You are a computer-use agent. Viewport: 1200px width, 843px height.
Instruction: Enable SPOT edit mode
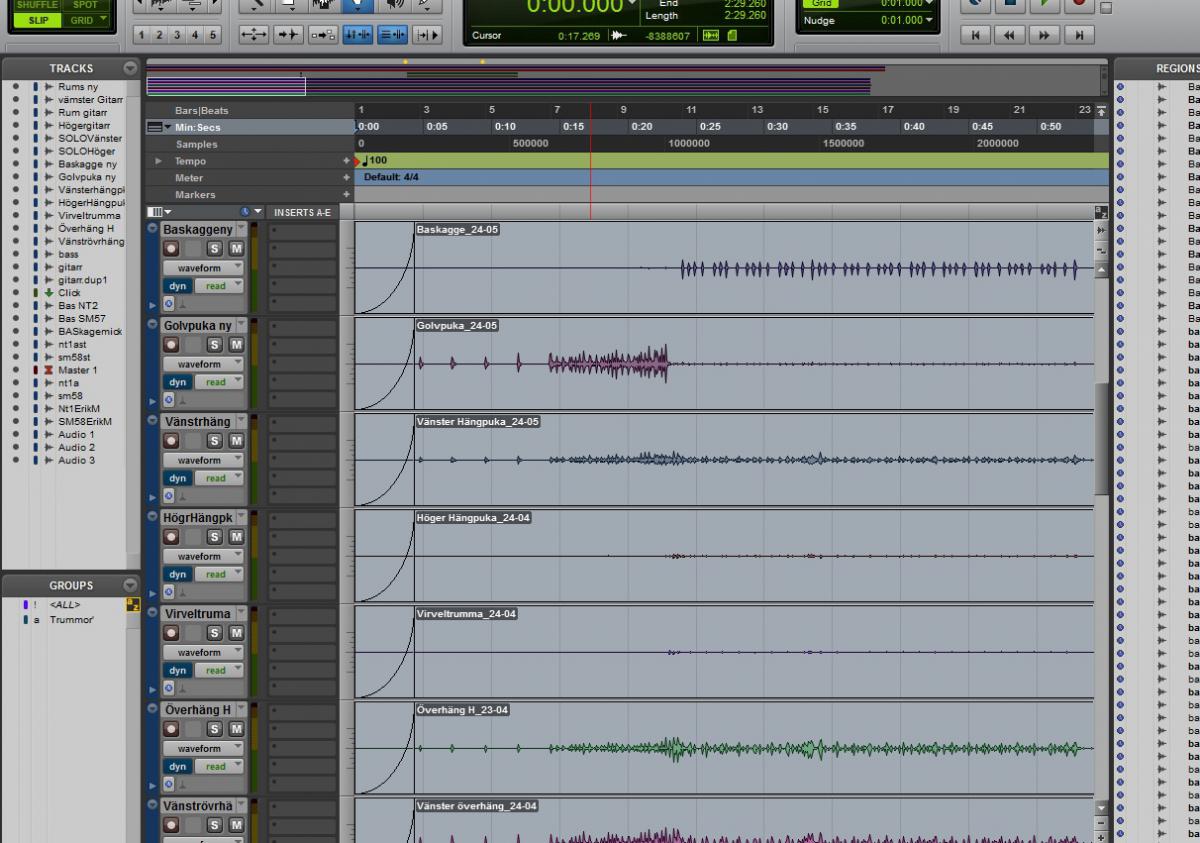pos(86,4)
